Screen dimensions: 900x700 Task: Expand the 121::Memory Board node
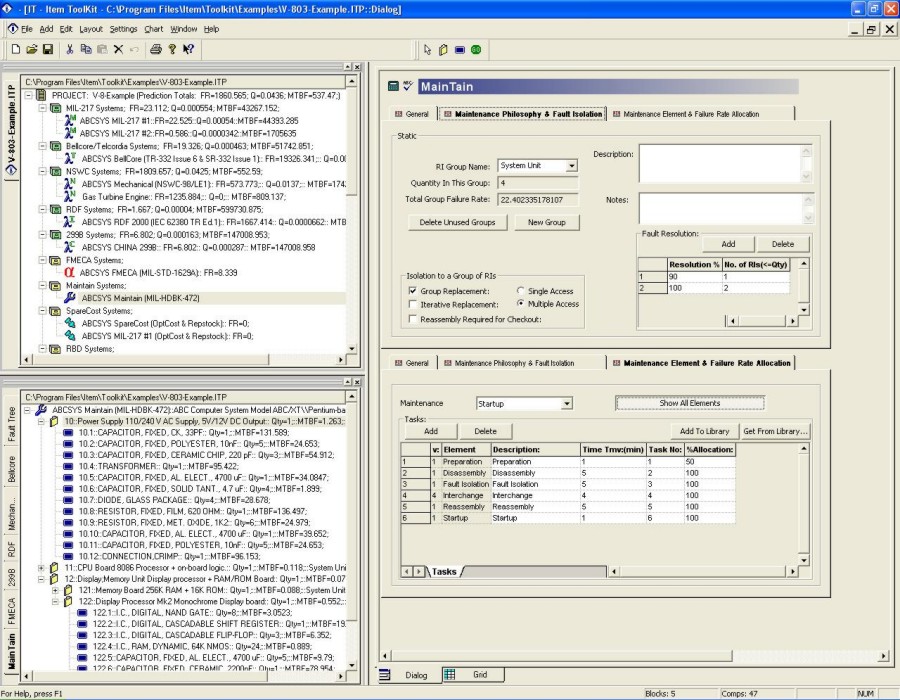55,590
